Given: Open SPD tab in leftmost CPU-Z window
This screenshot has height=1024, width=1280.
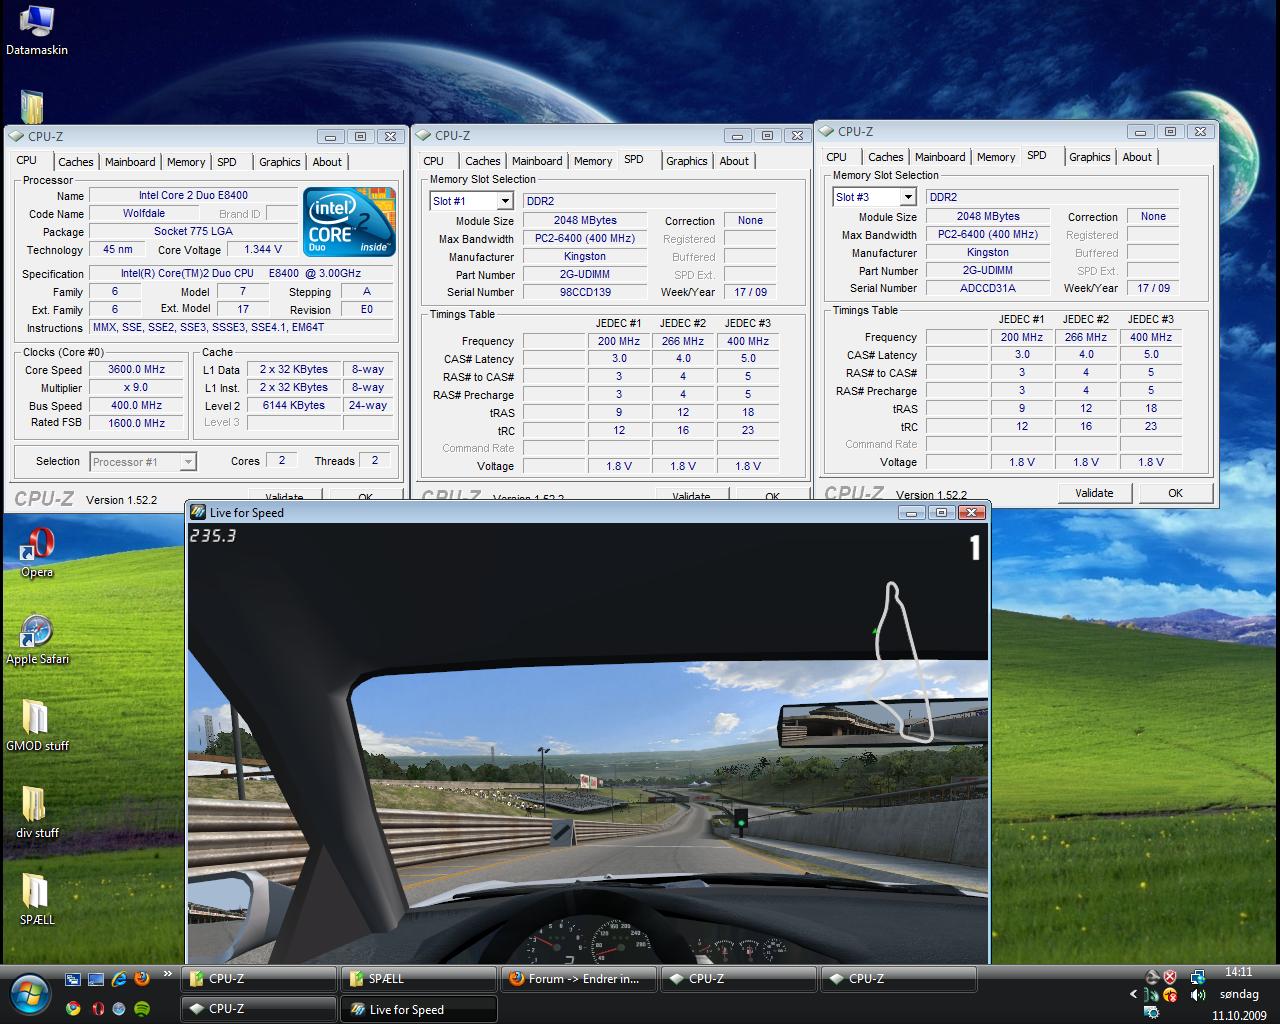Looking at the screenshot, I should 227,162.
